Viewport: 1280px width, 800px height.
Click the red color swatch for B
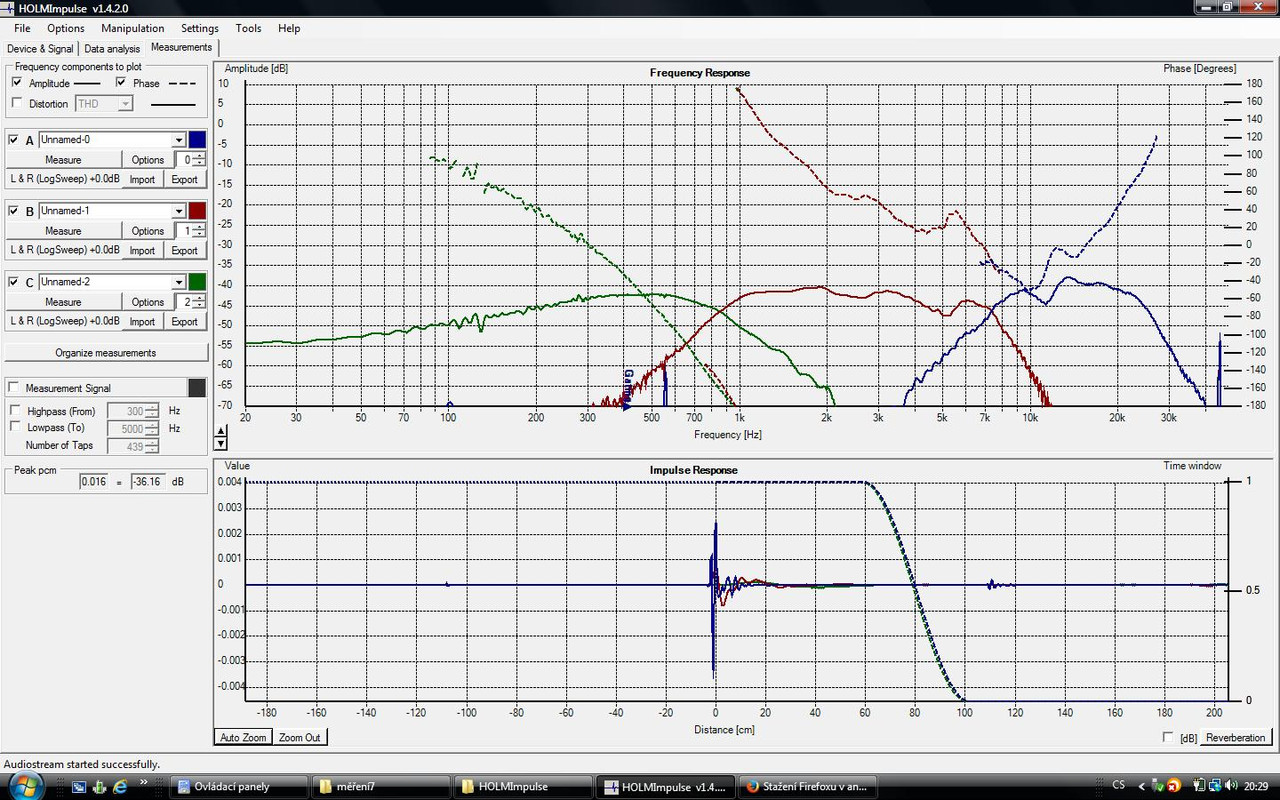coord(197,211)
